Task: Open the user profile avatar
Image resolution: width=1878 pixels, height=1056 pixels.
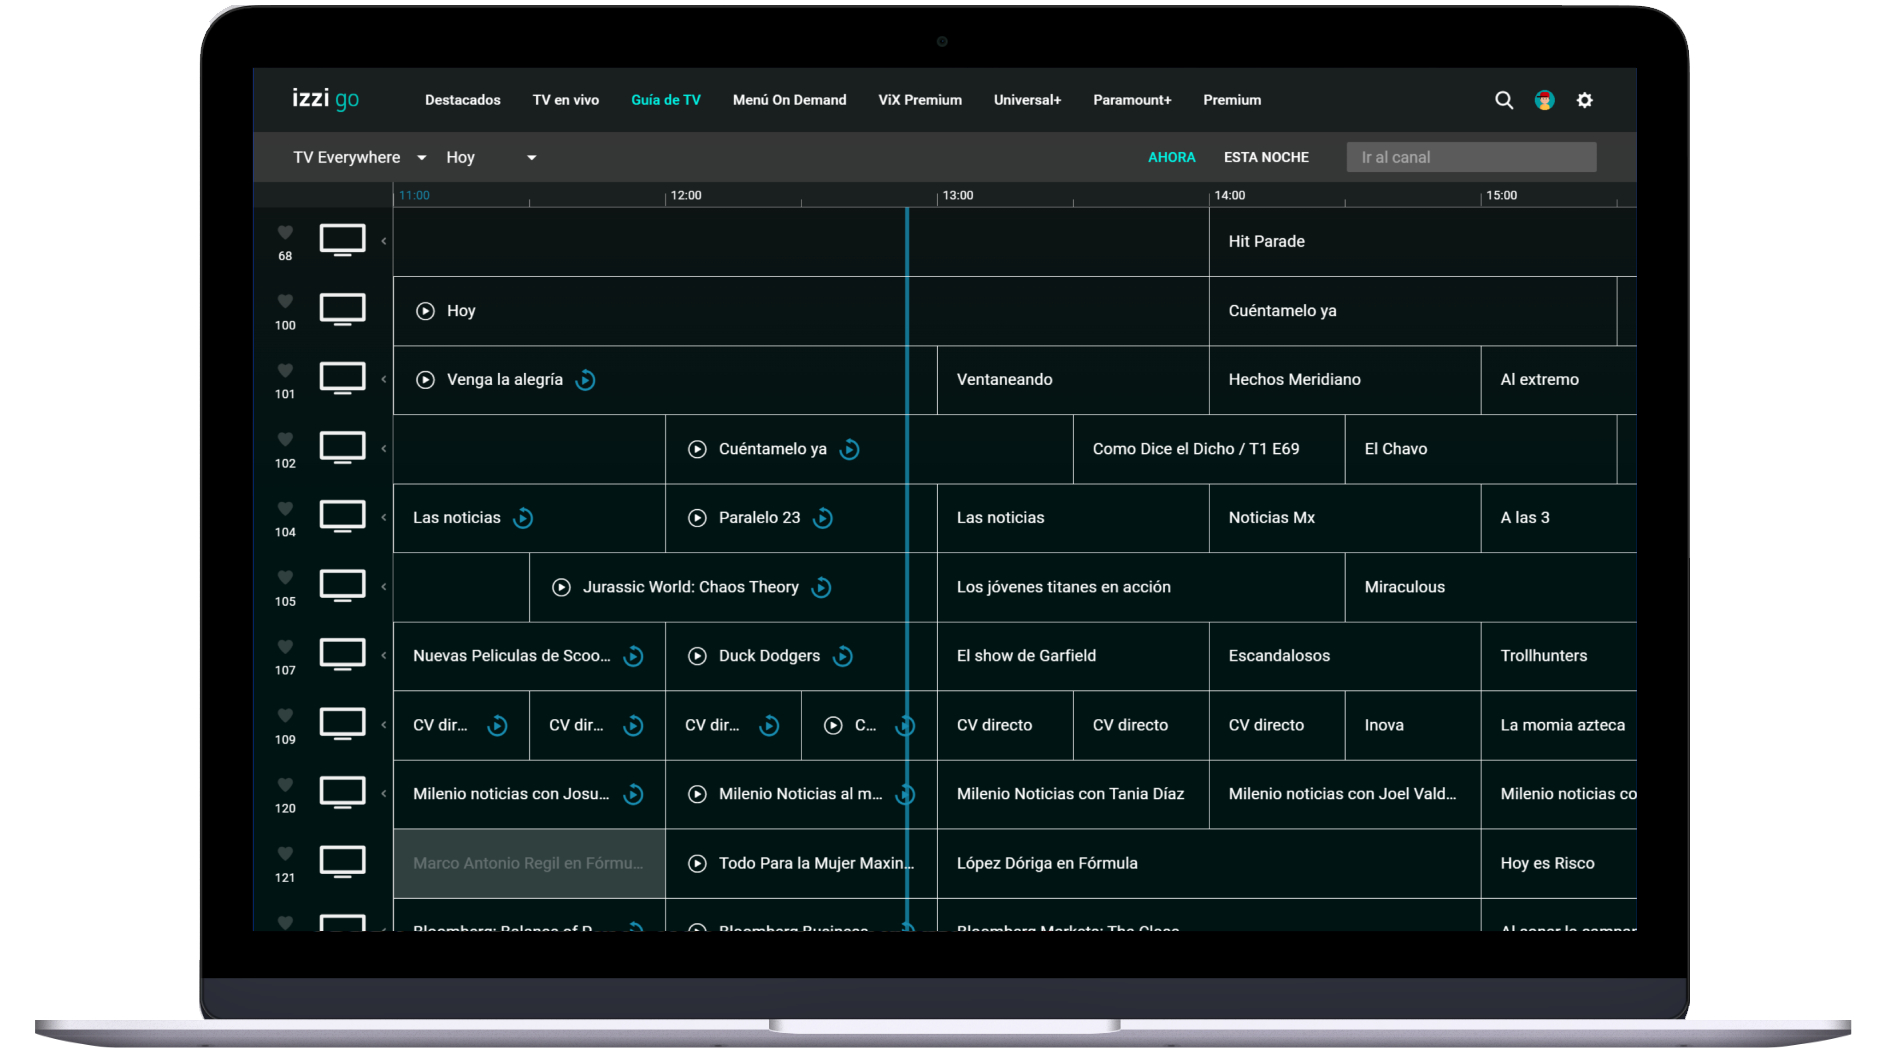Action: 1544,100
